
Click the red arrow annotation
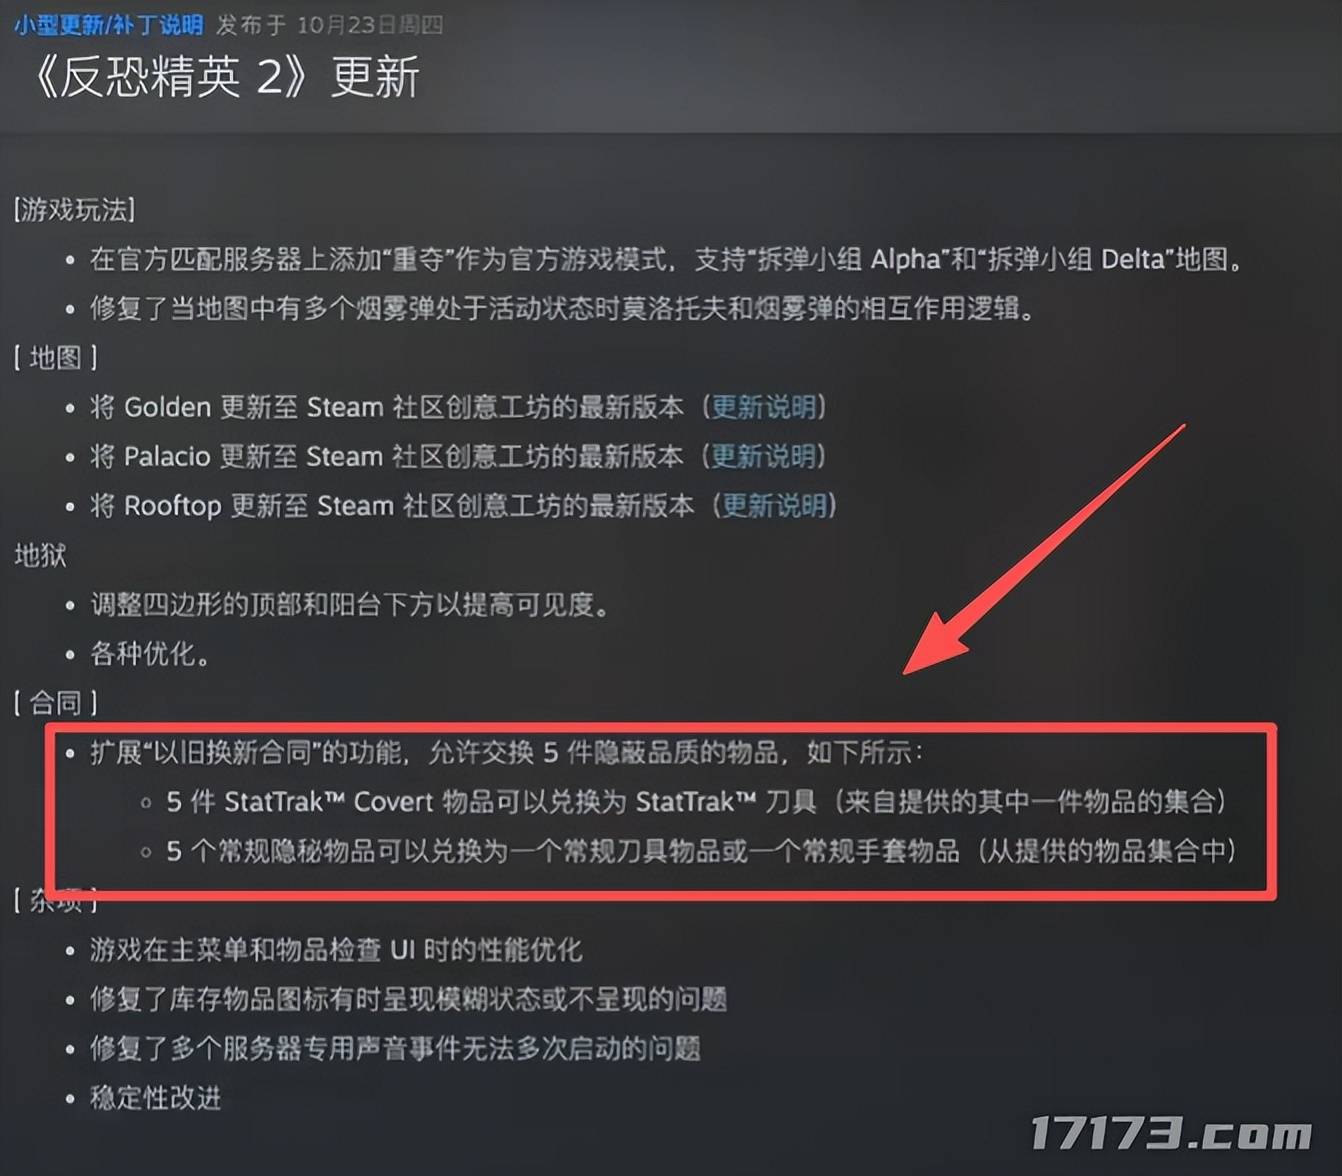coord(1044,549)
